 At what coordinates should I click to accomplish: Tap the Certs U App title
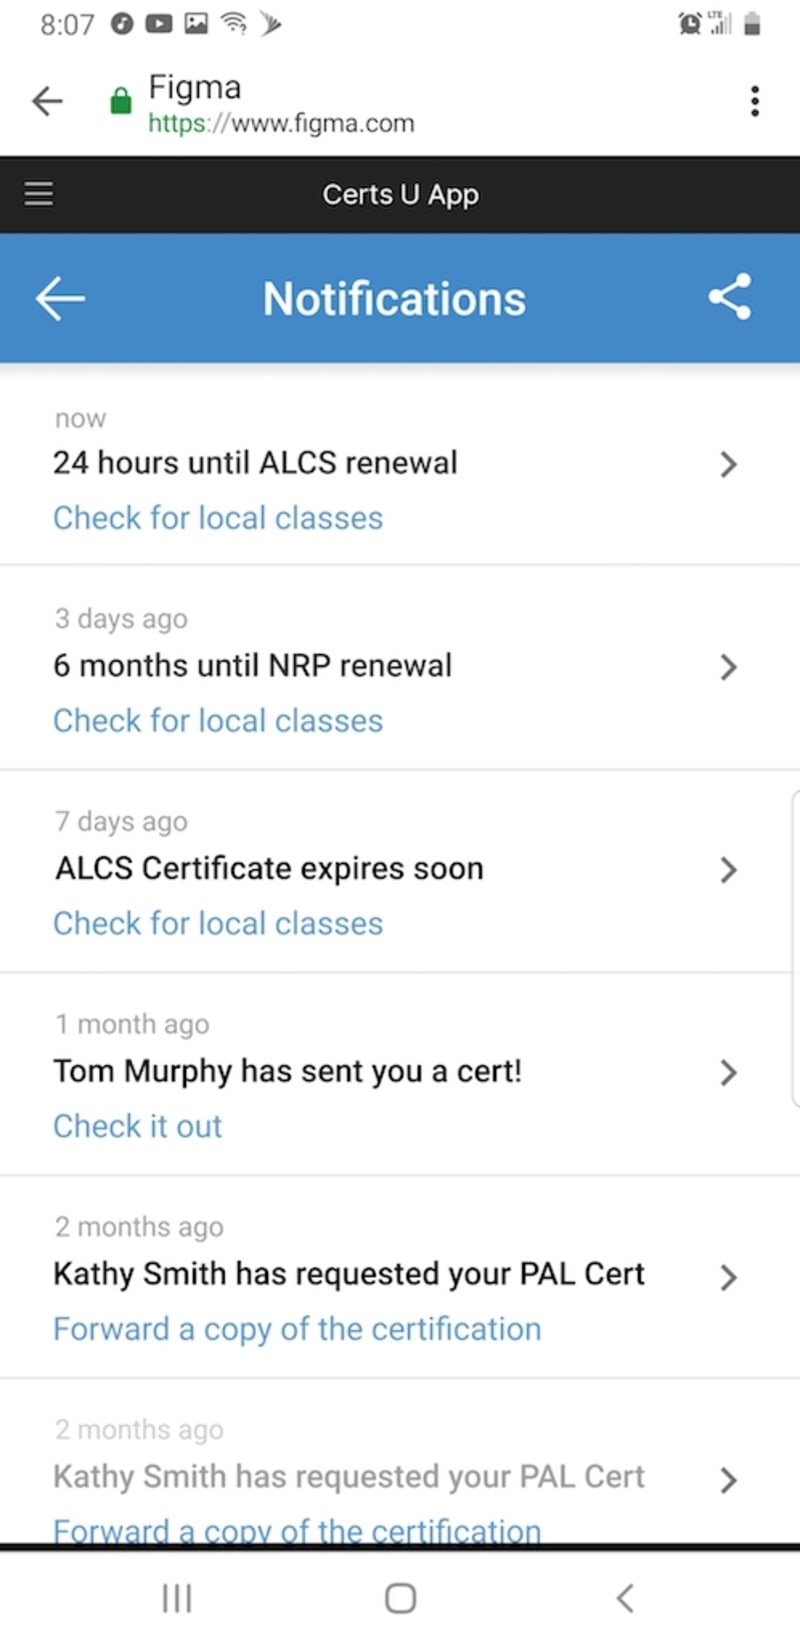point(400,194)
